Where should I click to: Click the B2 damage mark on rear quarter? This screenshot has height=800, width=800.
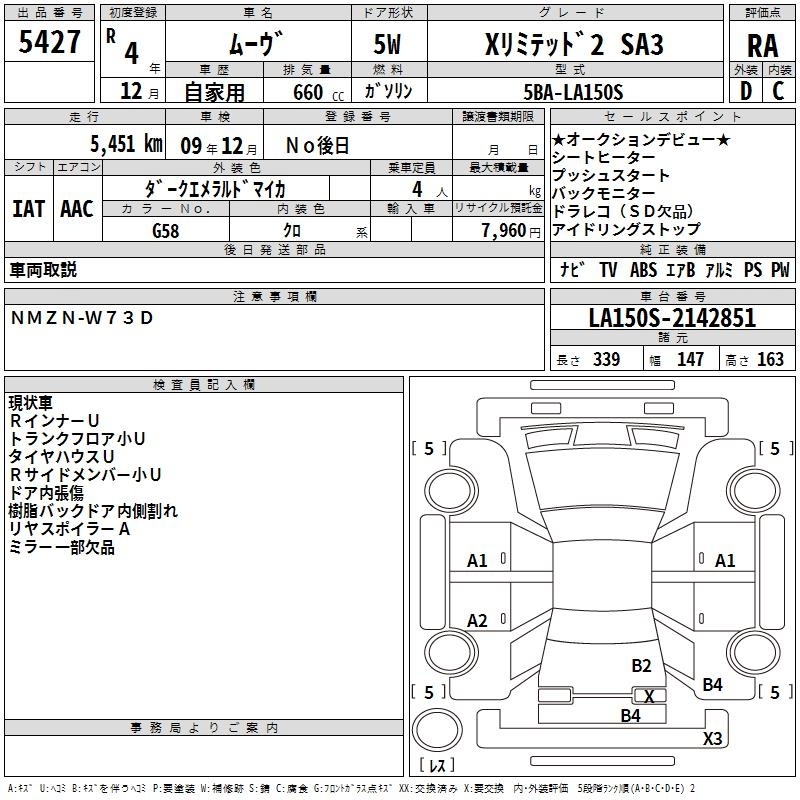641,666
